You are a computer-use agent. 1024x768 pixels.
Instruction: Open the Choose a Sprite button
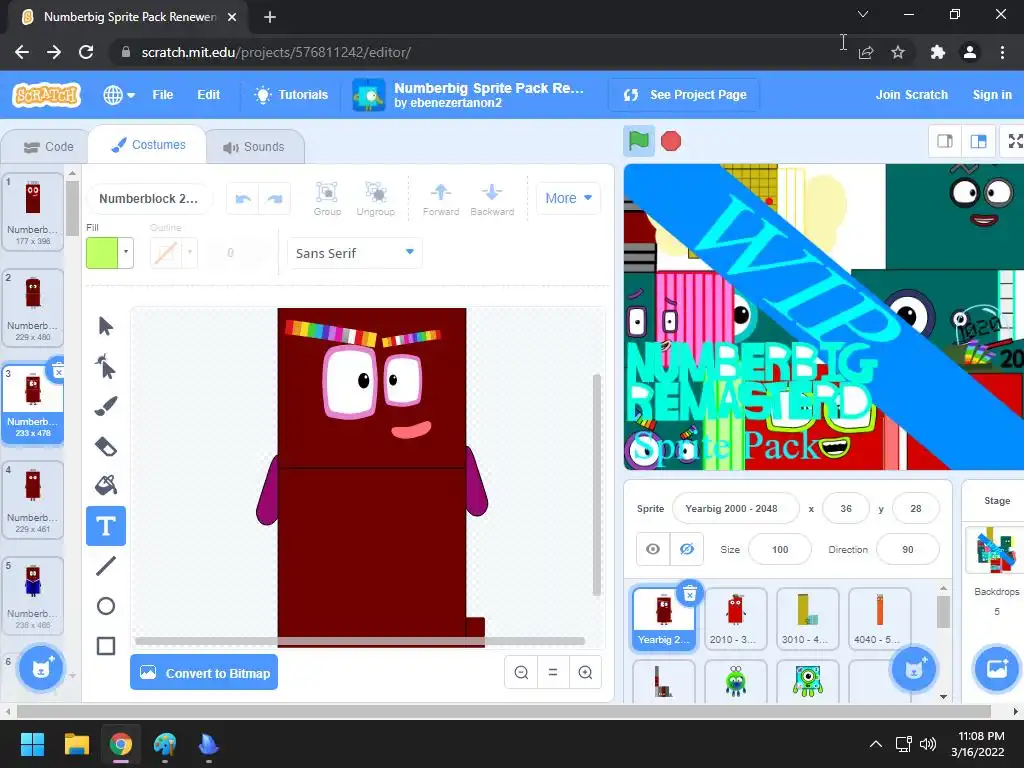click(914, 668)
